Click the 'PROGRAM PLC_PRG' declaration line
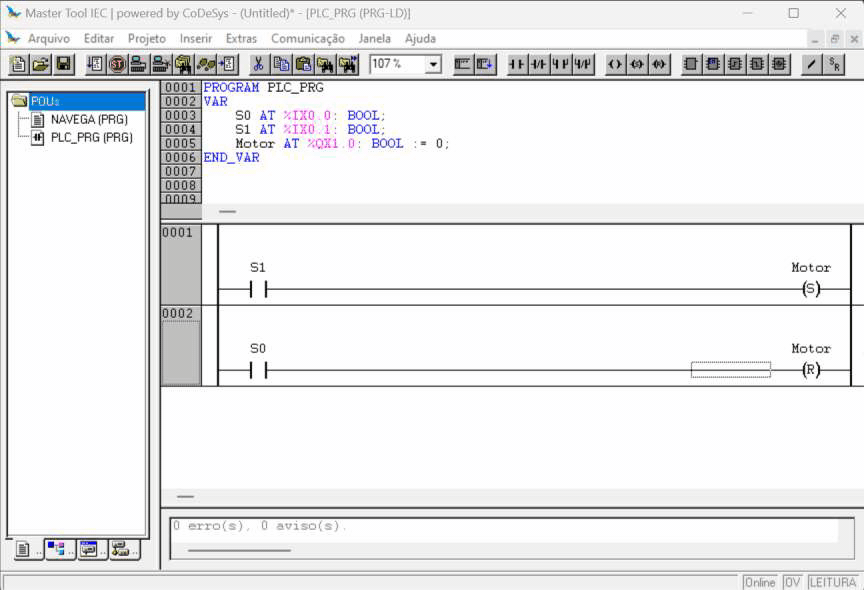 pos(263,88)
